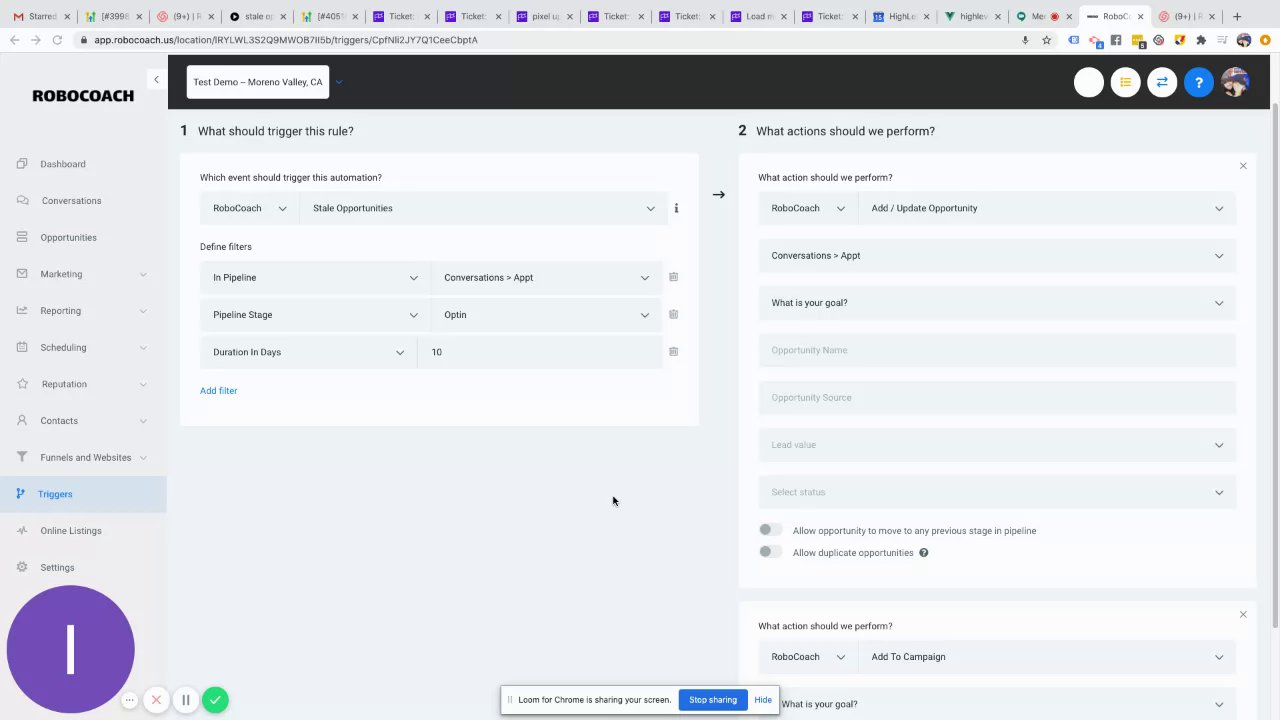
Task: Toggle Allow duplicate opportunities
Action: click(x=770, y=552)
